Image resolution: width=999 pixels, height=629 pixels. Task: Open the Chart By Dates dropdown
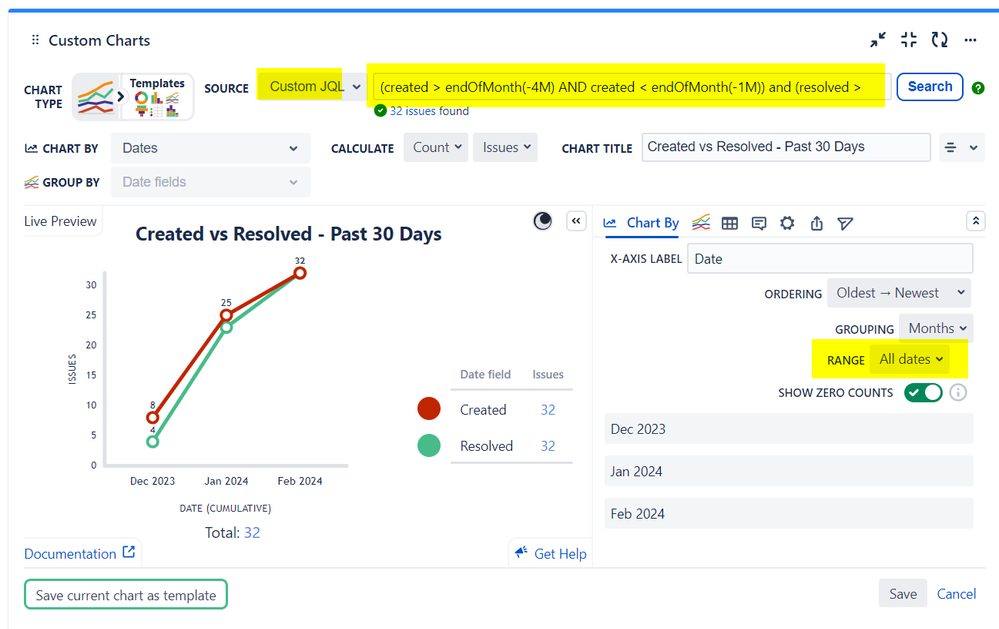[x=210, y=148]
